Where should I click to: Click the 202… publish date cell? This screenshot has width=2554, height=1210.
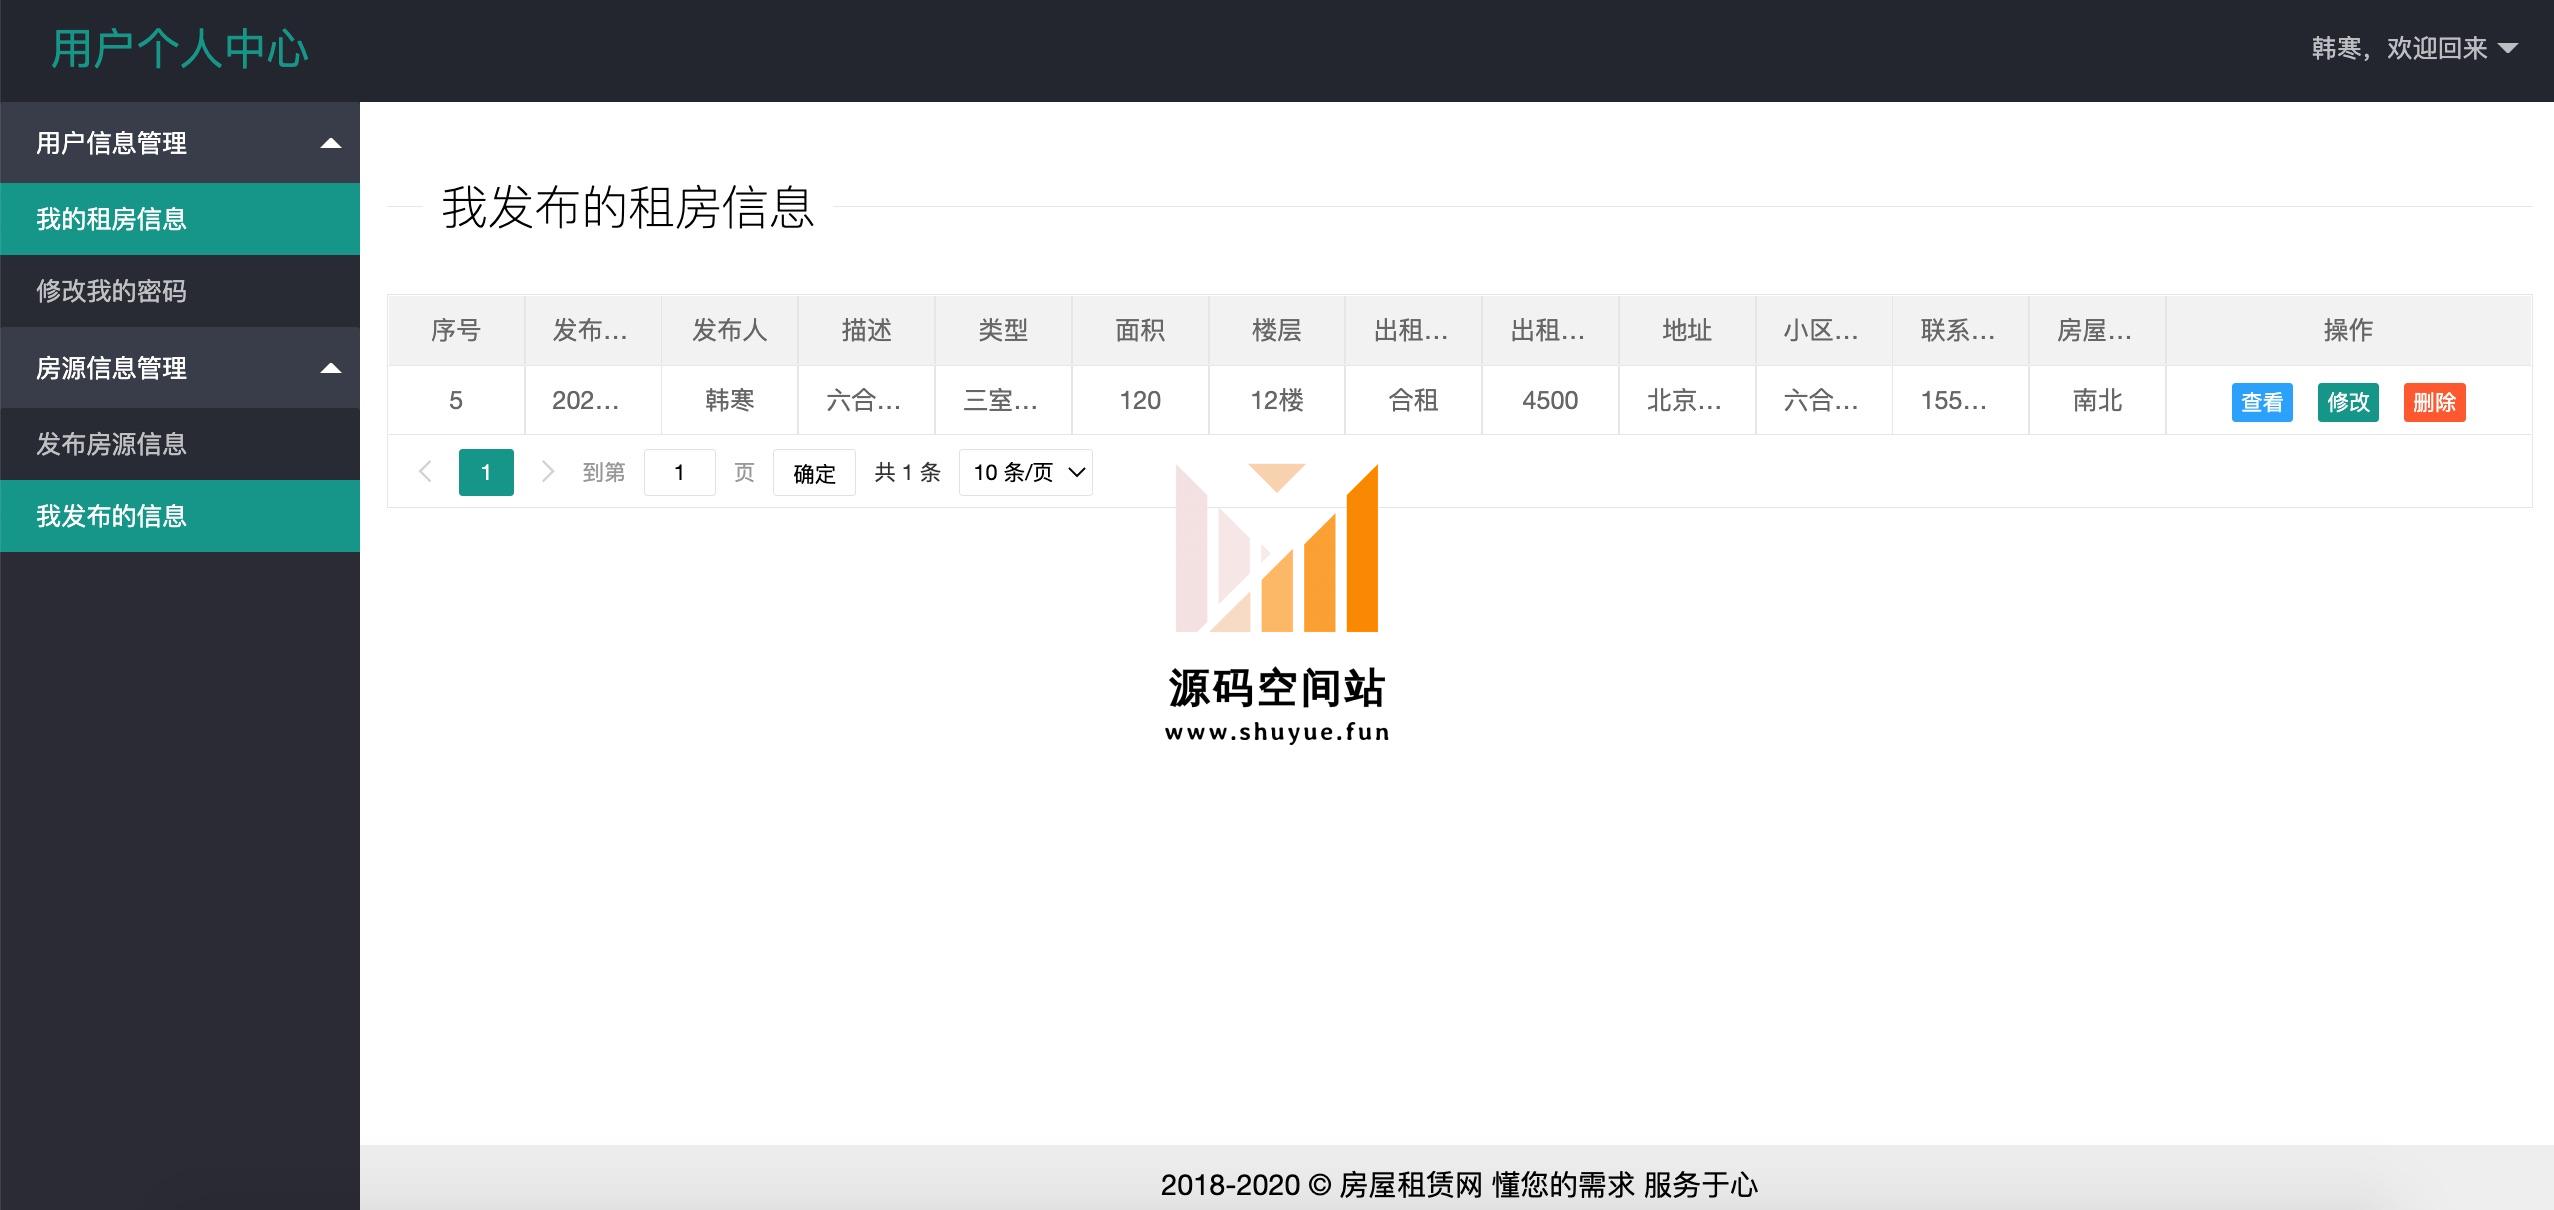pos(592,400)
